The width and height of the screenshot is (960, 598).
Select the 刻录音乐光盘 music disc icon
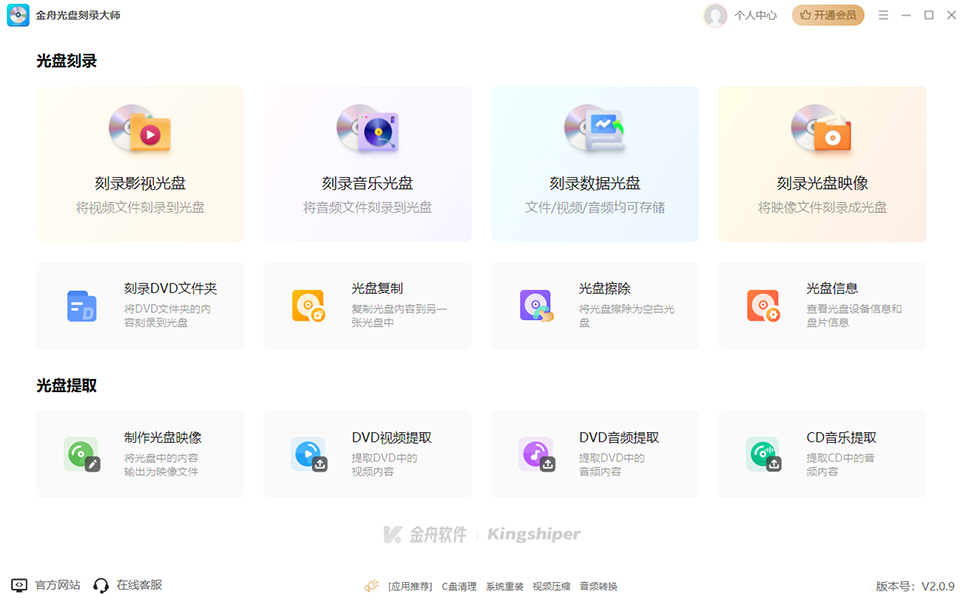[367, 130]
